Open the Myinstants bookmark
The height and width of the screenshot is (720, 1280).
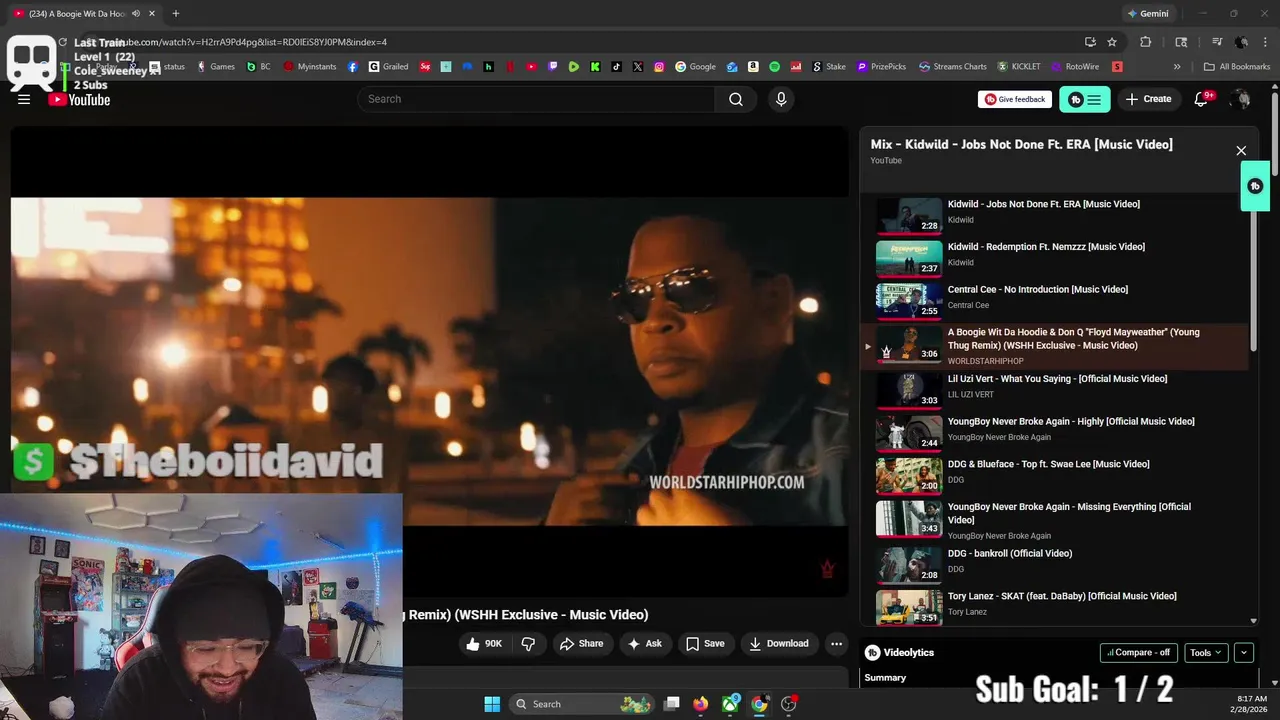[x=310, y=67]
